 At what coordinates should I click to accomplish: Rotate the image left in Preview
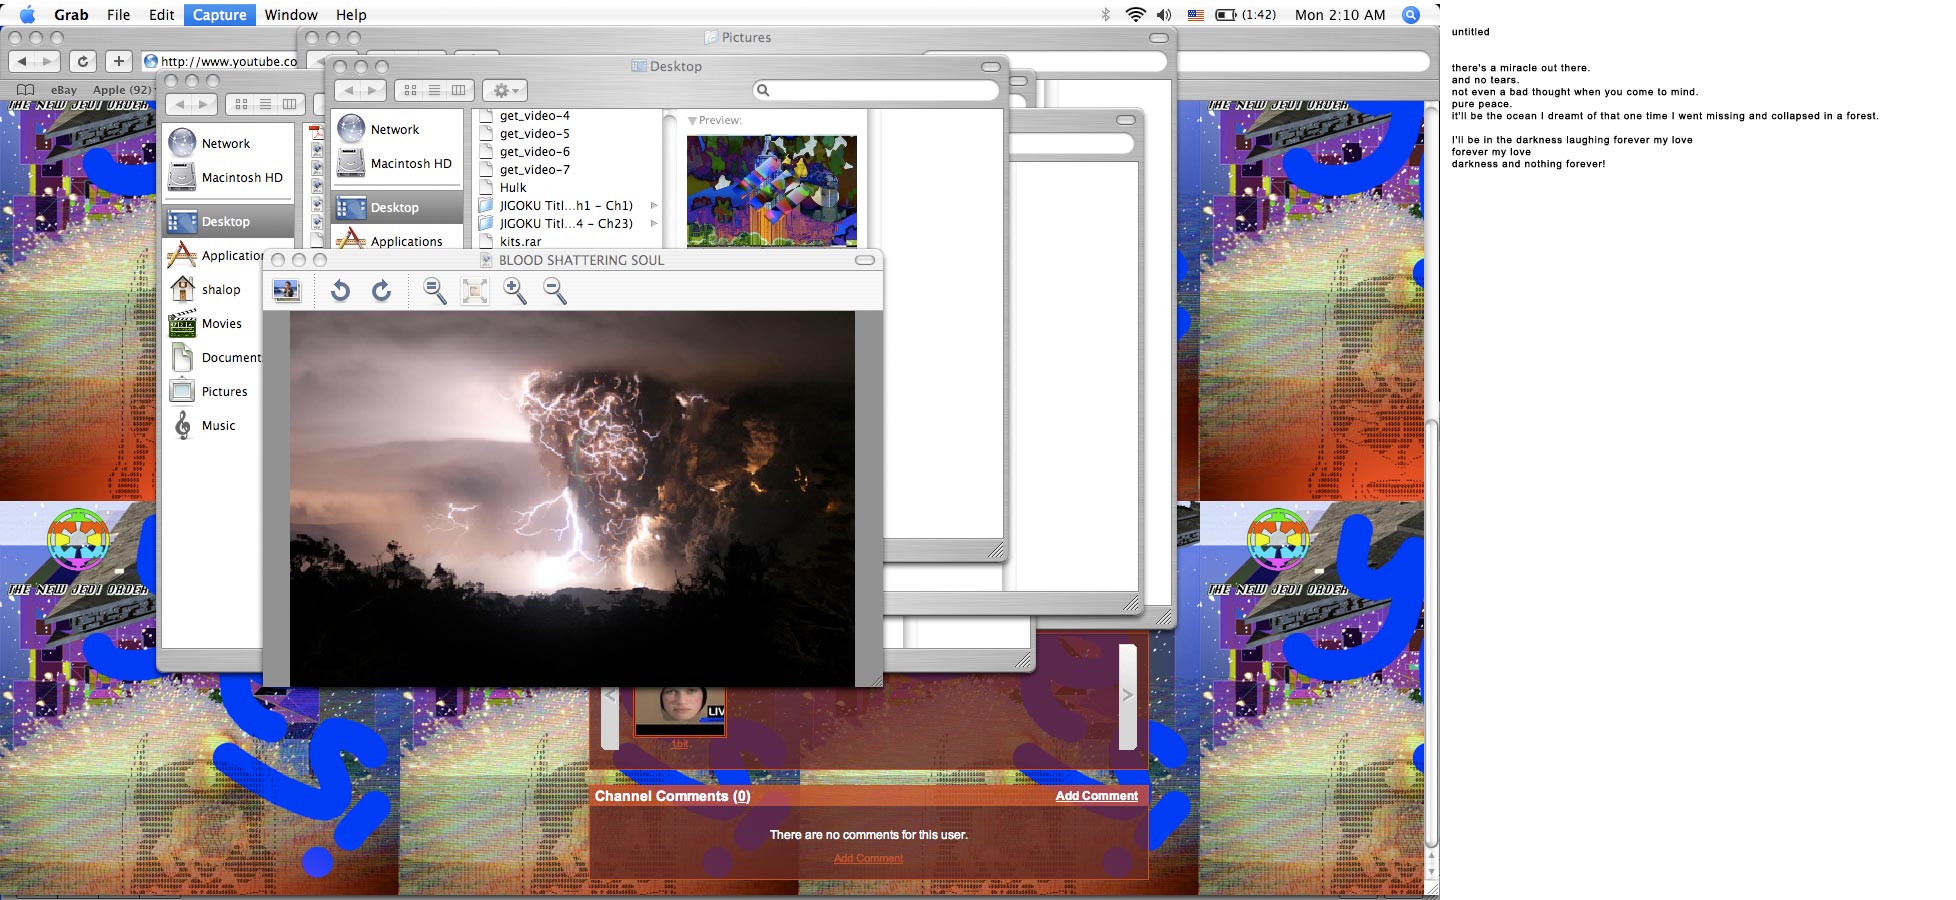(340, 291)
